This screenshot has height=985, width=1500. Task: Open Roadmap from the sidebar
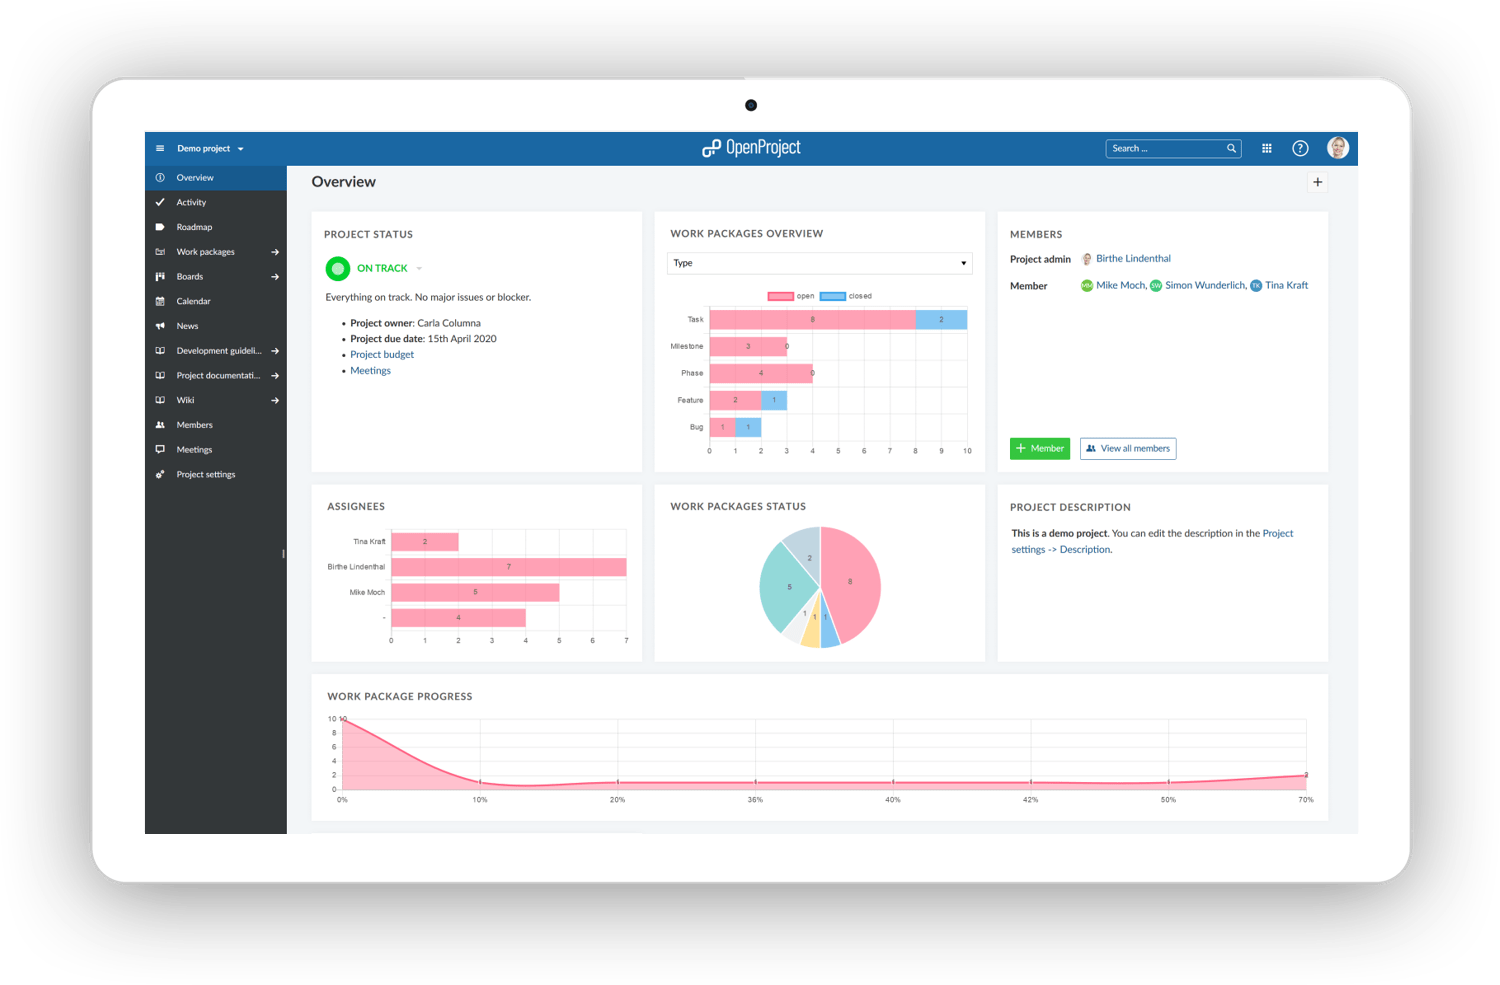[x=194, y=226]
